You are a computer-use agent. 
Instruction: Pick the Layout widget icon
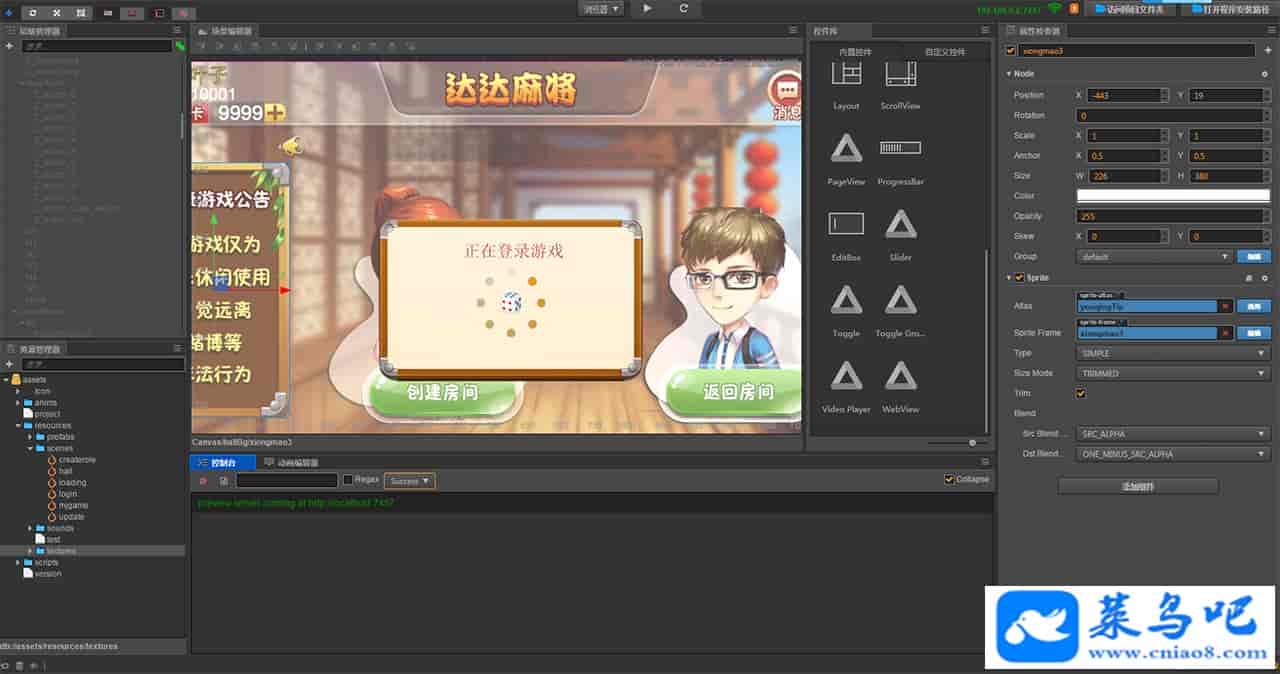tap(846, 73)
